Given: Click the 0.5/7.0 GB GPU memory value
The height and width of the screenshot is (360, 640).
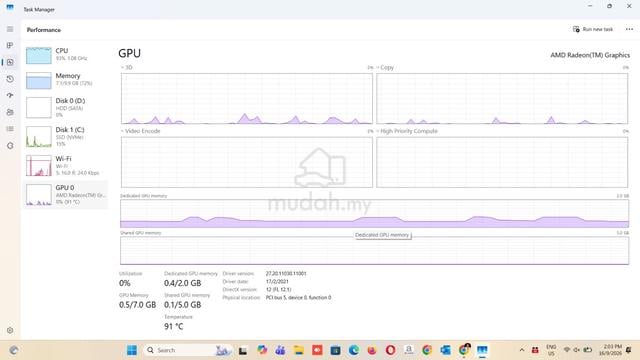Looking at the screenshot, I should pos(138,304).
